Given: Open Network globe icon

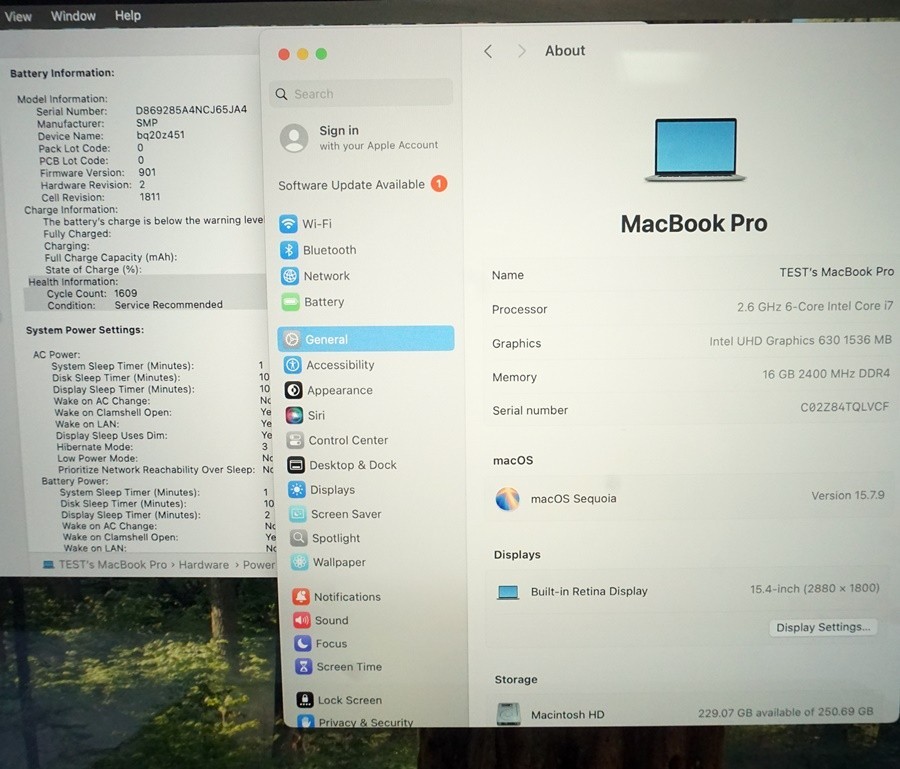Looking at the screenshot, I should pyautogui.click(x=290, y=276).
